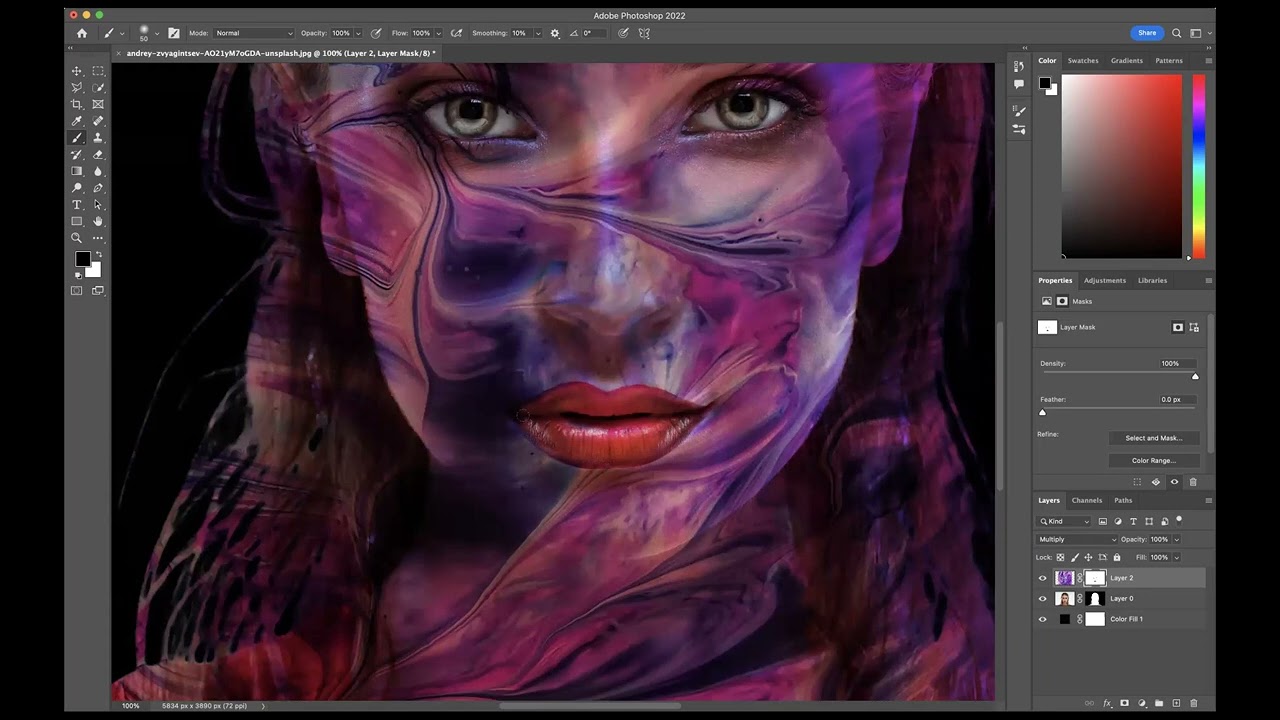Swap foreground and background colors
The image size is (1280, 720).
click(97, 255)
